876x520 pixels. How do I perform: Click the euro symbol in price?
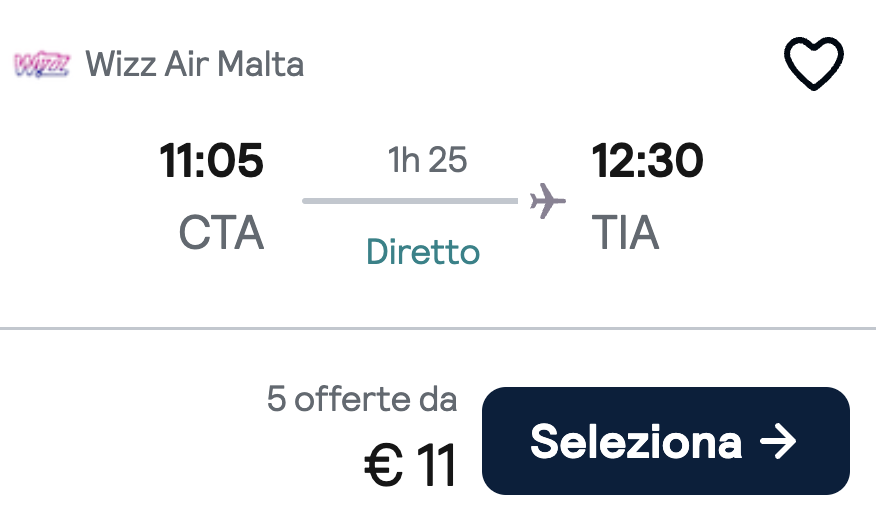[383, 465]
